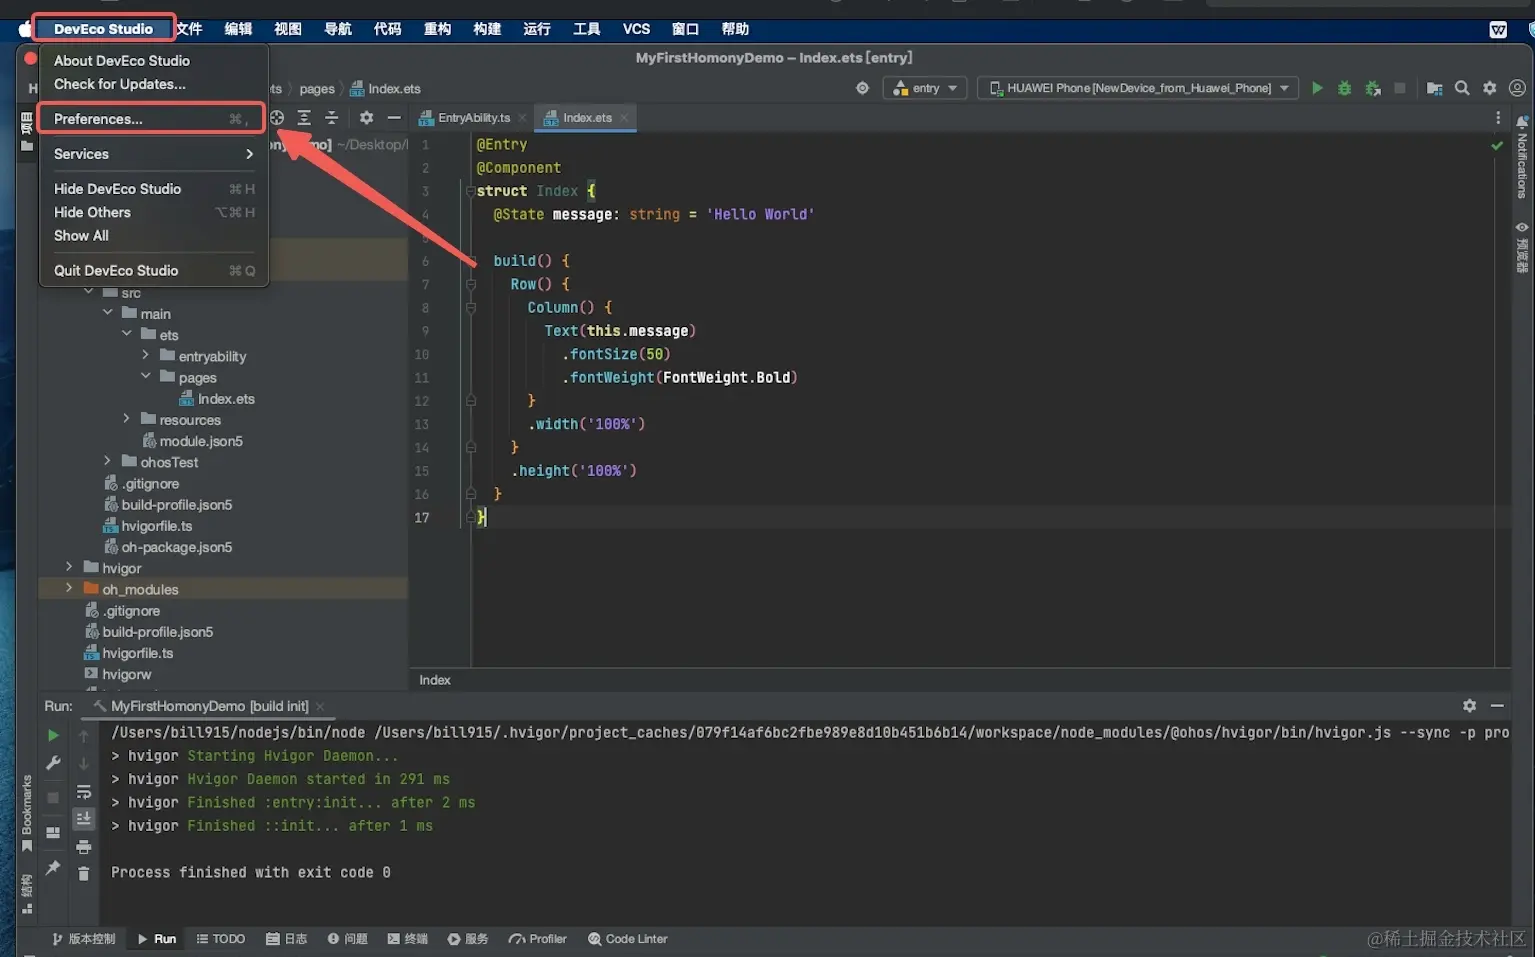
Task: Open the editor tabs more-options menu
Action: 1497,118
